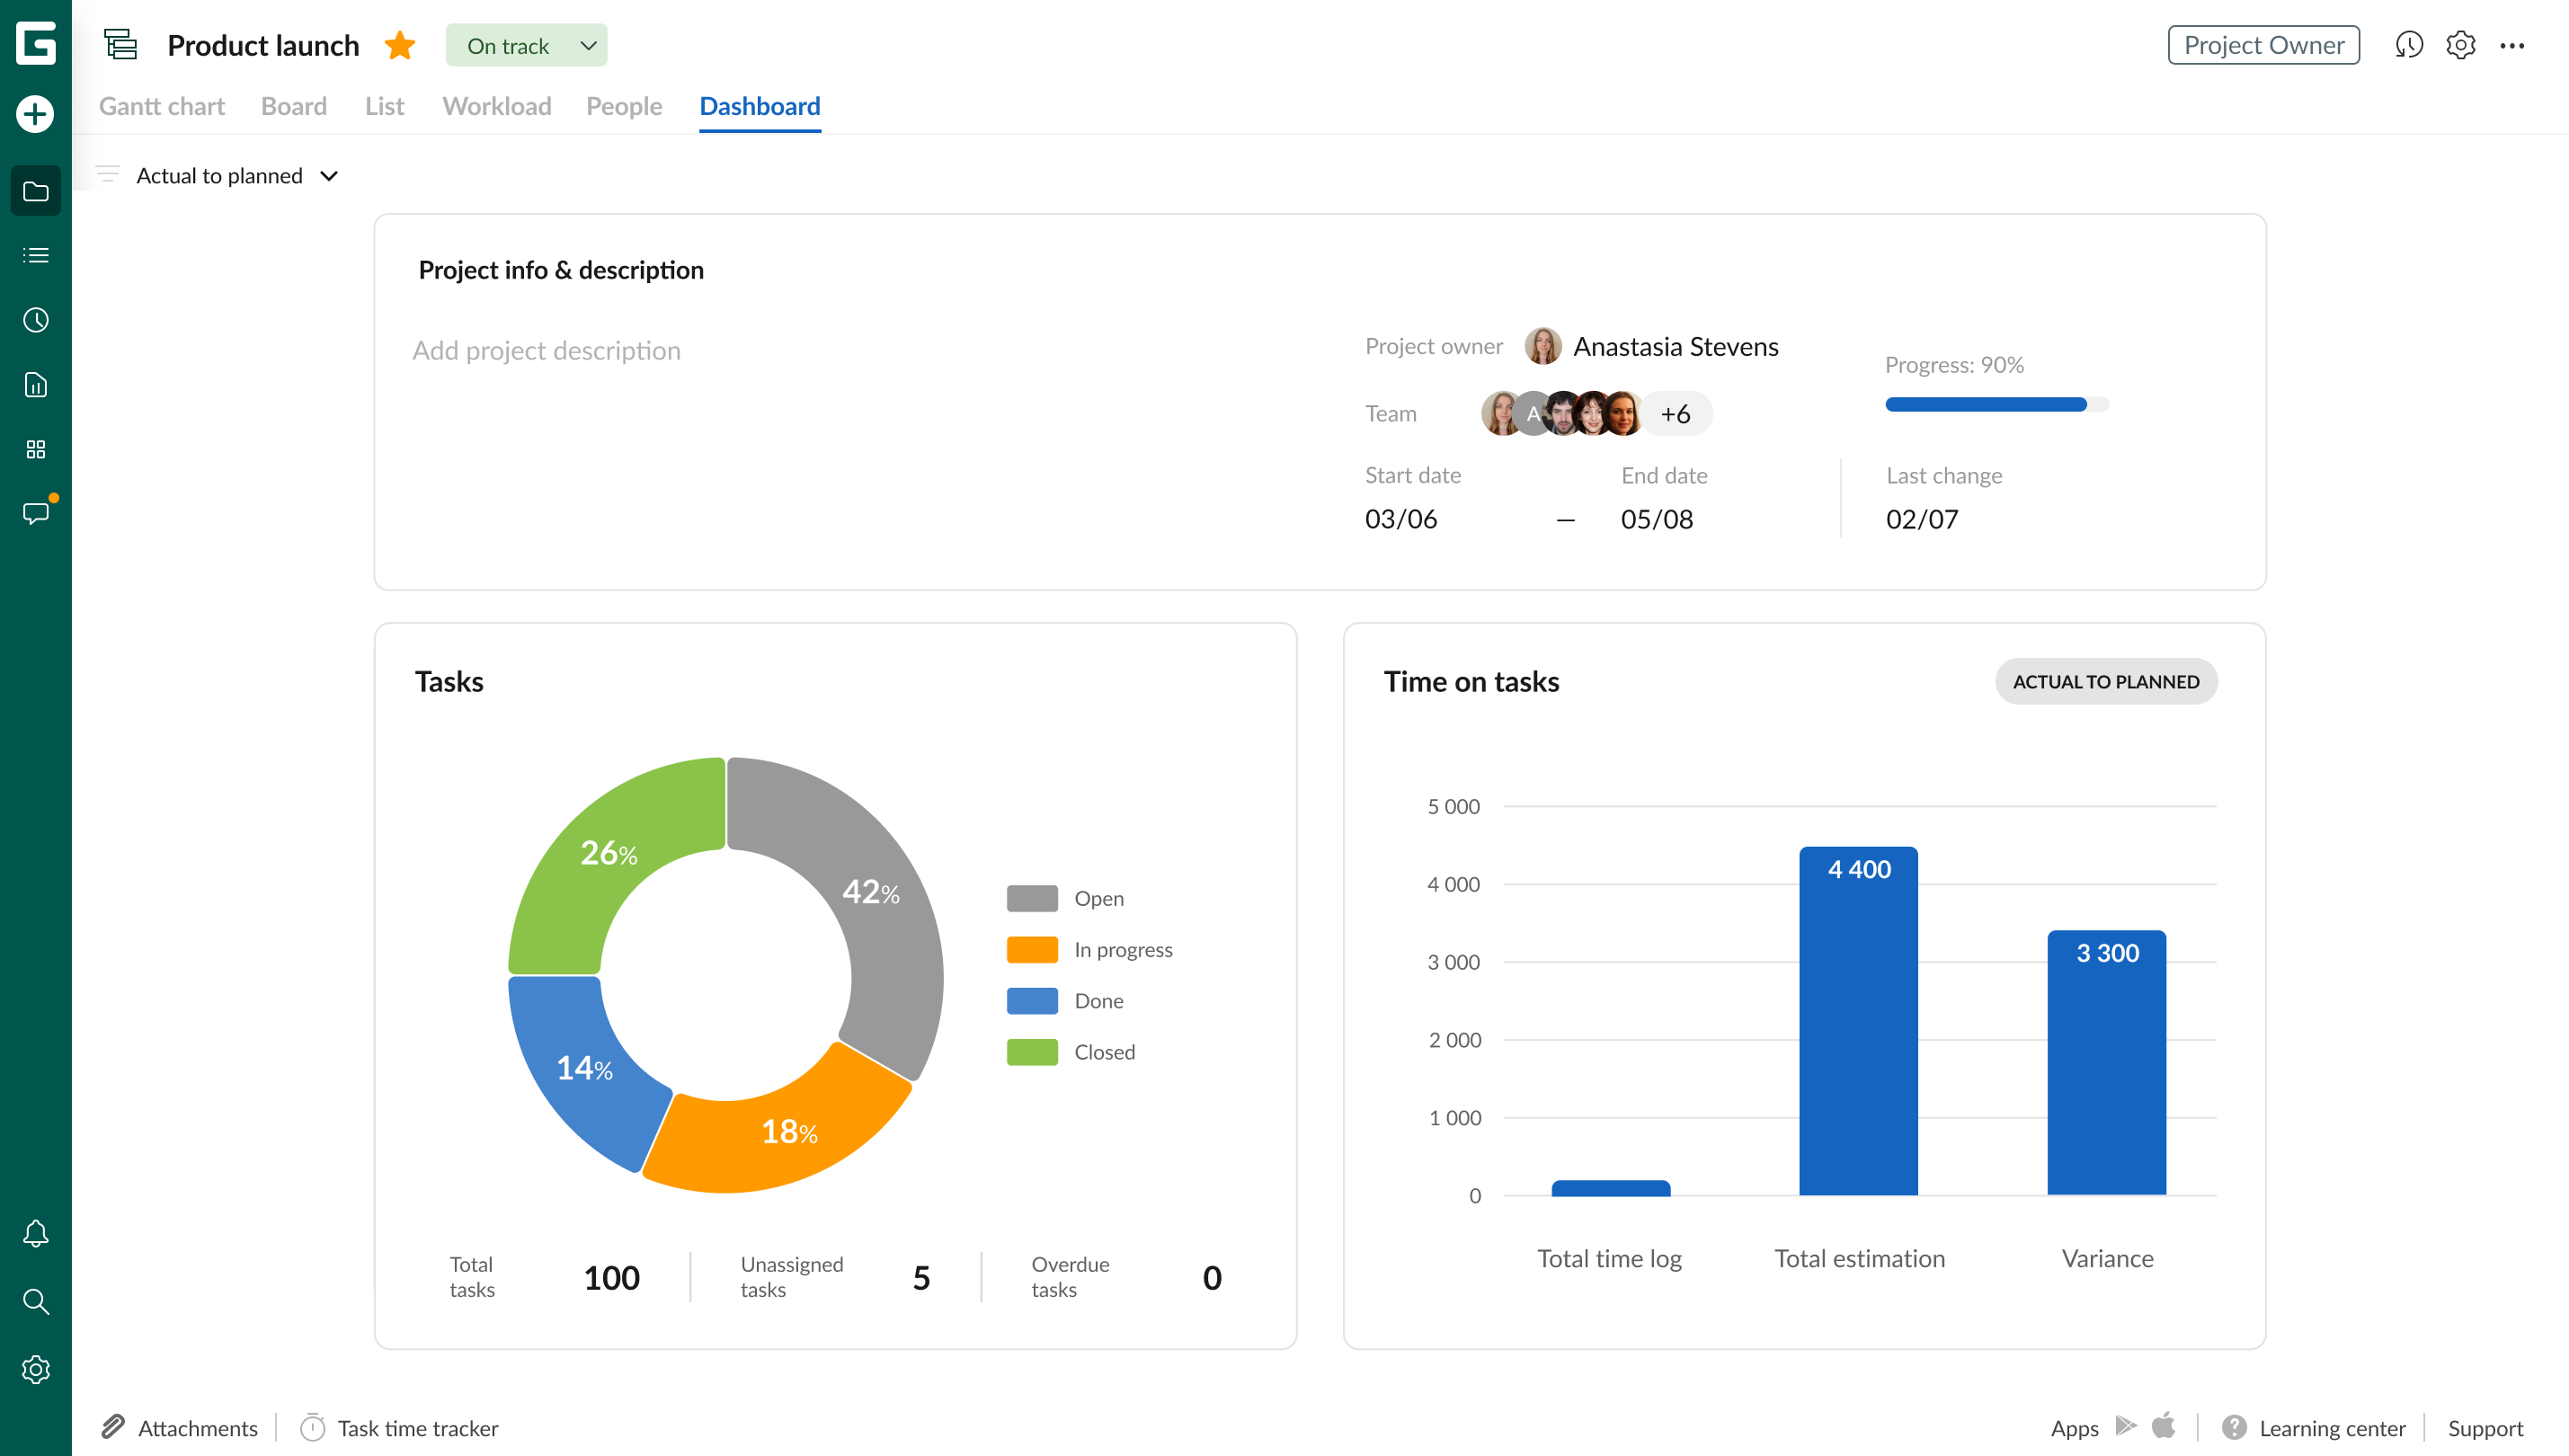The image size is (2569, 1456).
Task: Open the notifications bell
Action: [x=35, y=1233]
